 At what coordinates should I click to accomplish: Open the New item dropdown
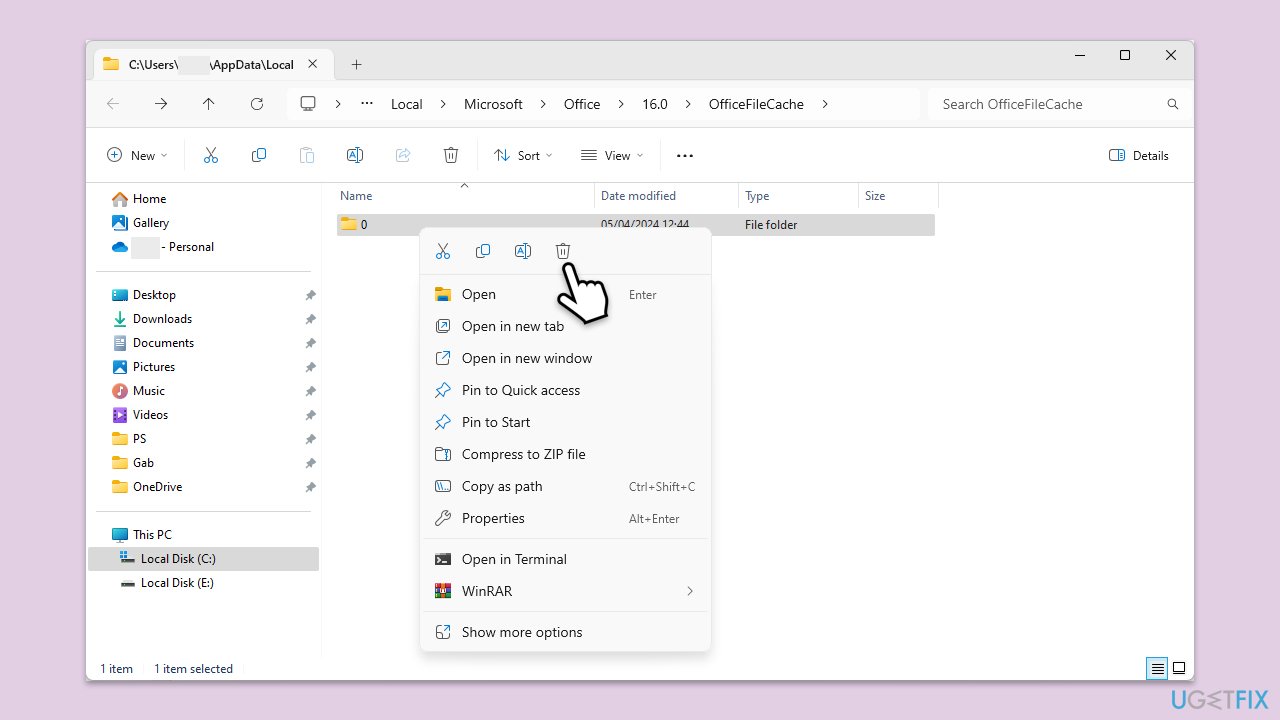point(137,155)
